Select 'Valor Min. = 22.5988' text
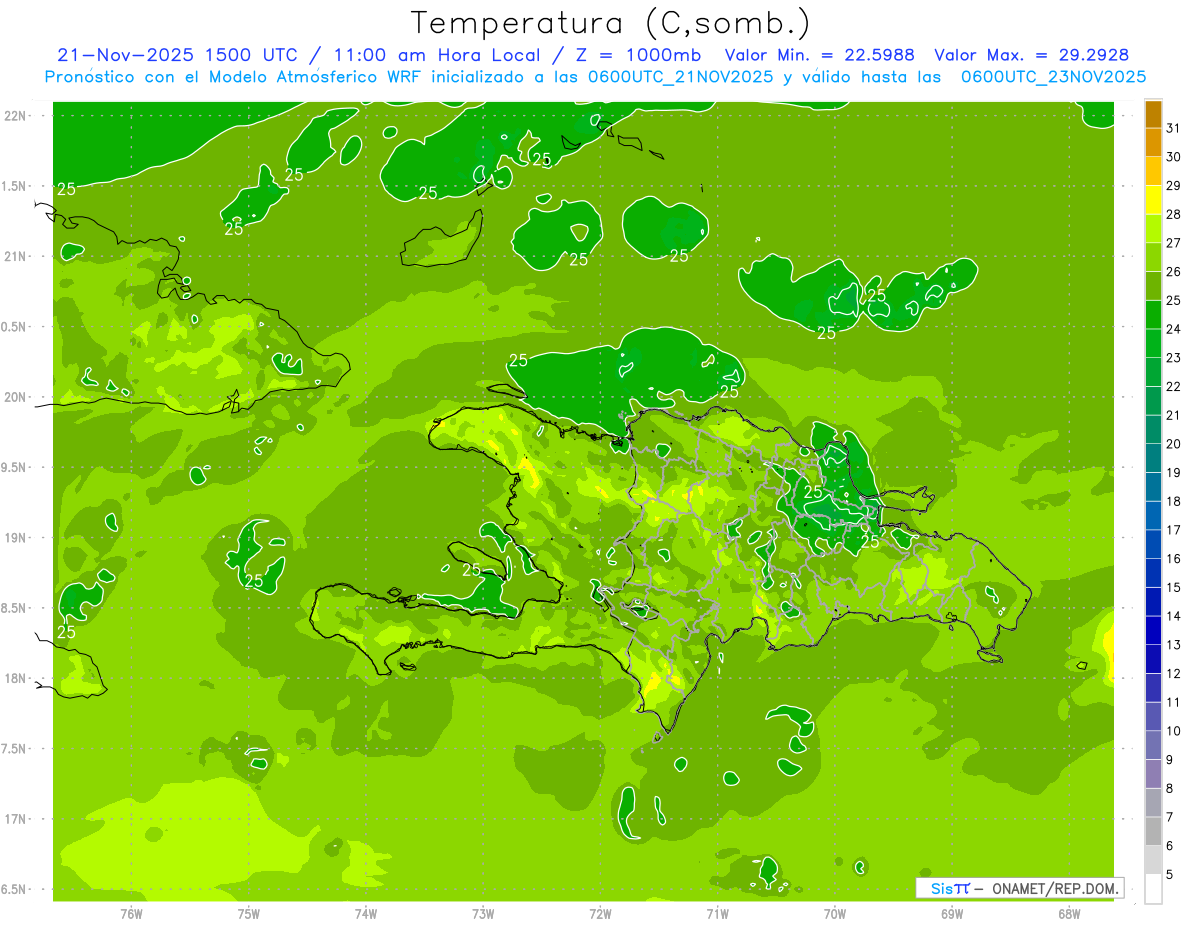The width and height of the screenshot is (1200, 927). 819,55
